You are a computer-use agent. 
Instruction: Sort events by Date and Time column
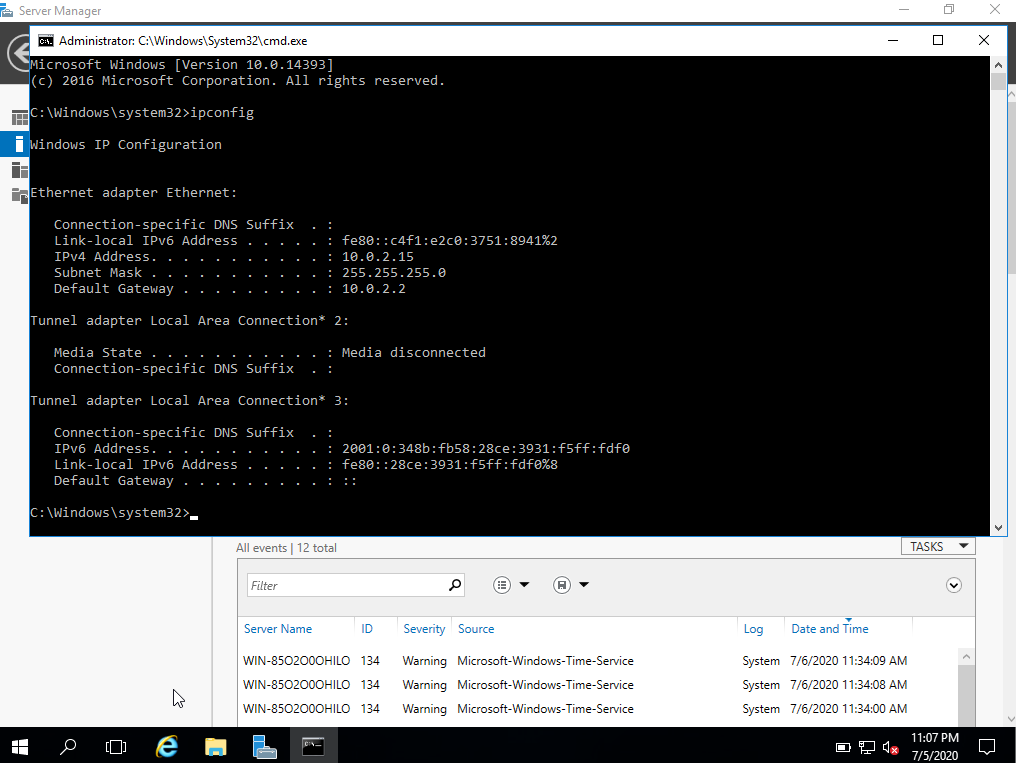[829, 629]
